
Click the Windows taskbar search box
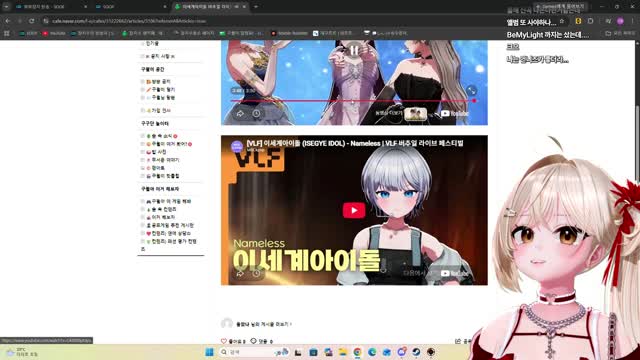click(x=253, y=352)
